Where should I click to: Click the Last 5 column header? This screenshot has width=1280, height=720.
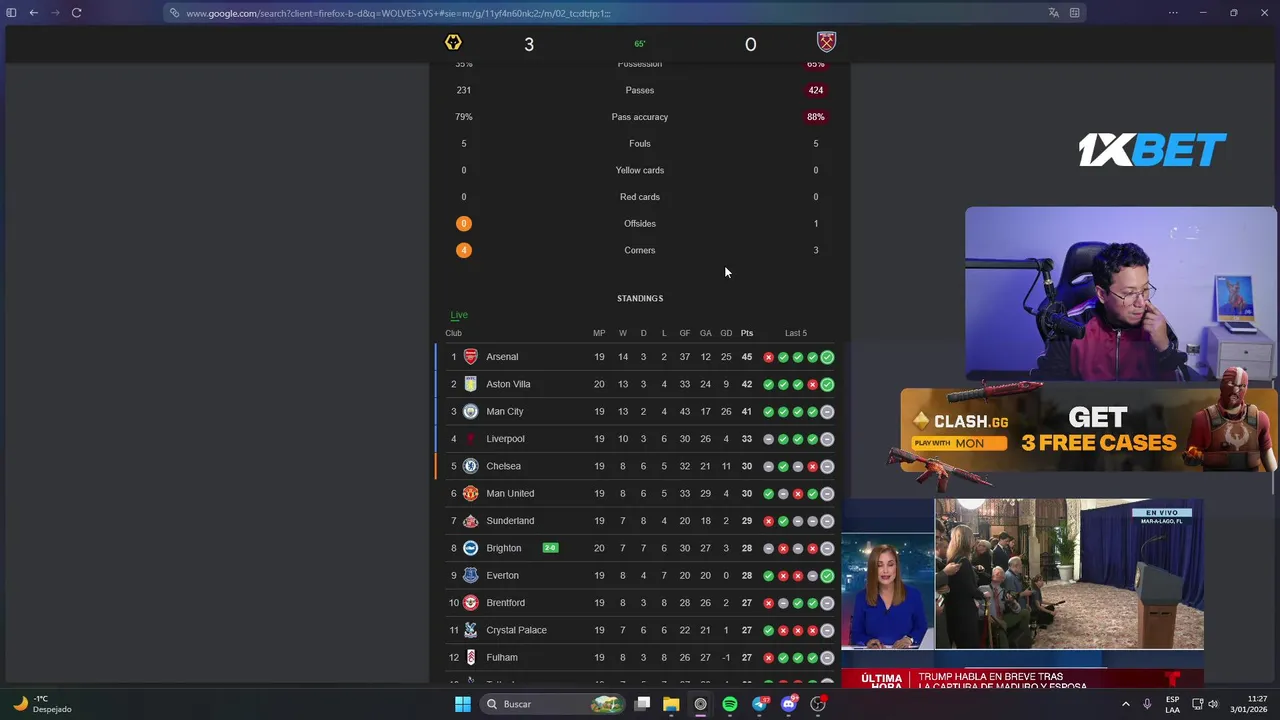[x=796, y=333]
